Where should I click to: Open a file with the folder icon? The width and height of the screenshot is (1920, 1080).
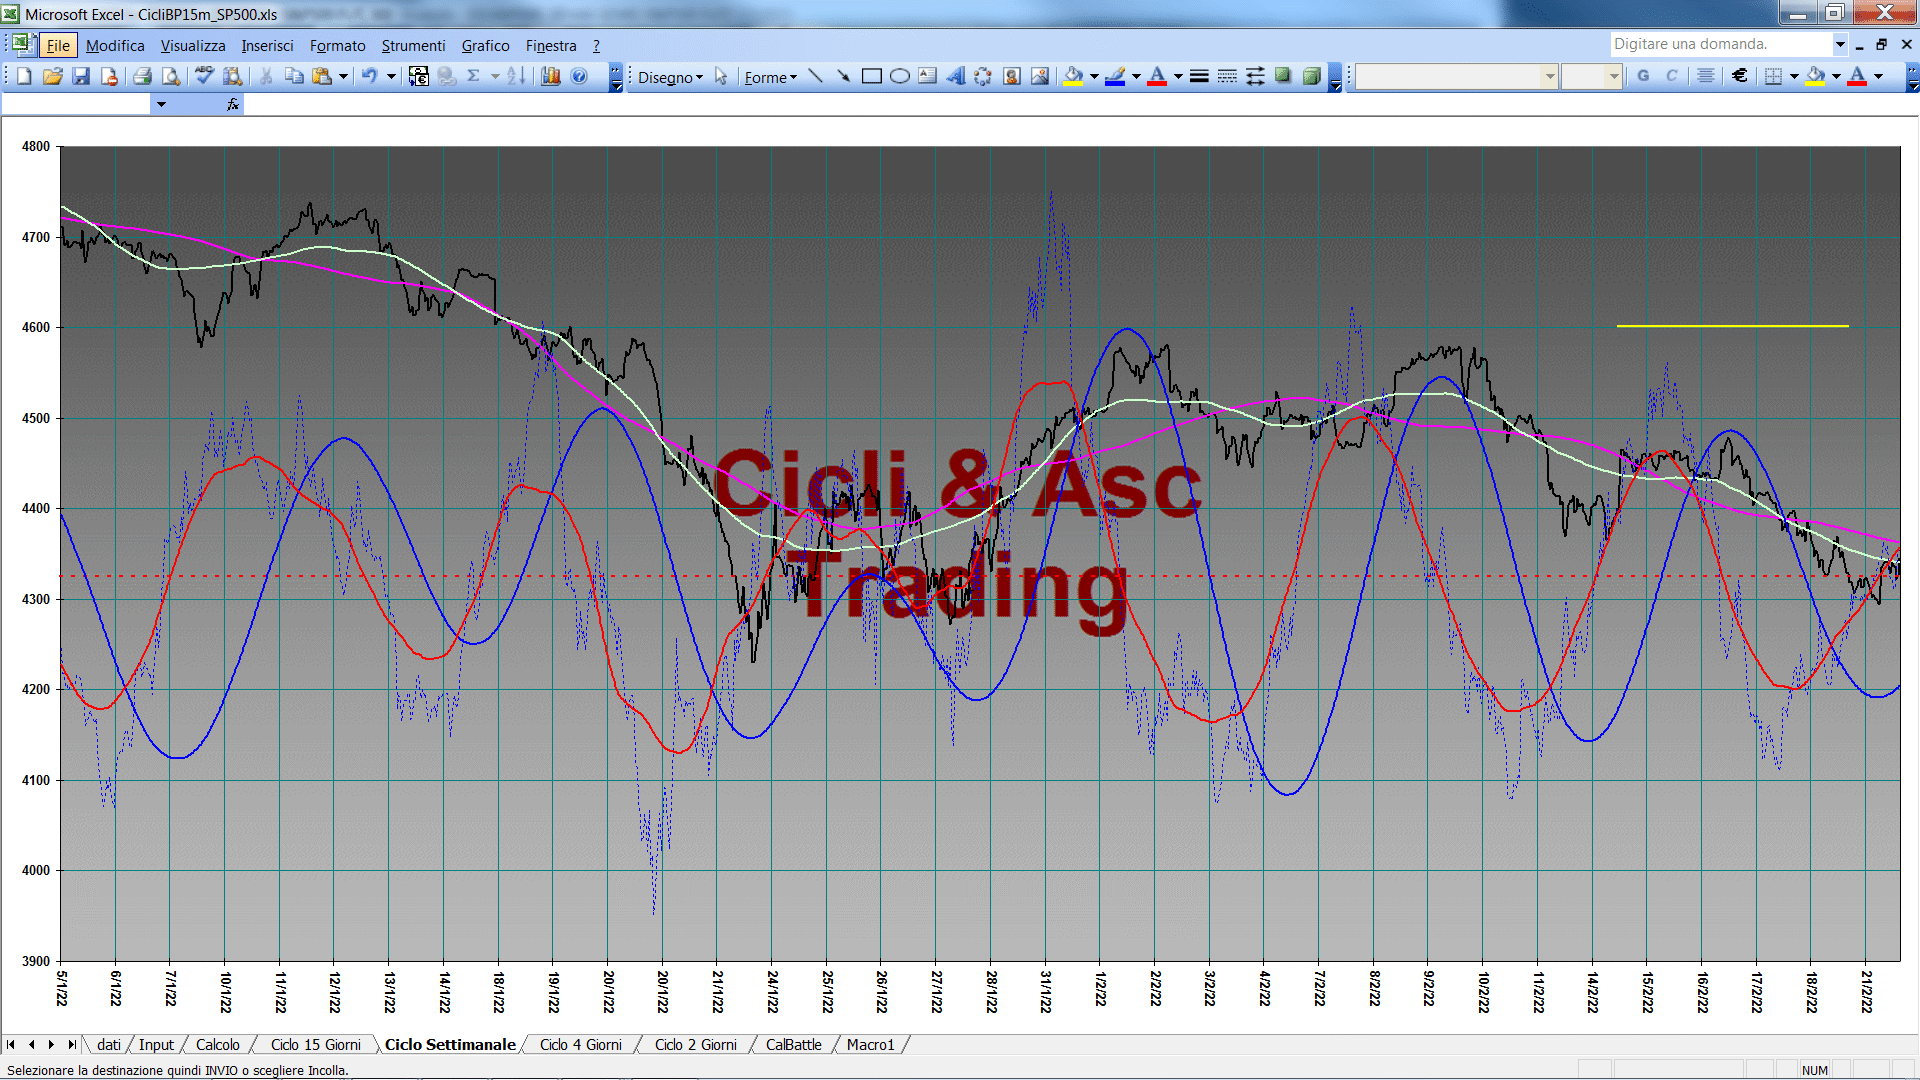53,76
